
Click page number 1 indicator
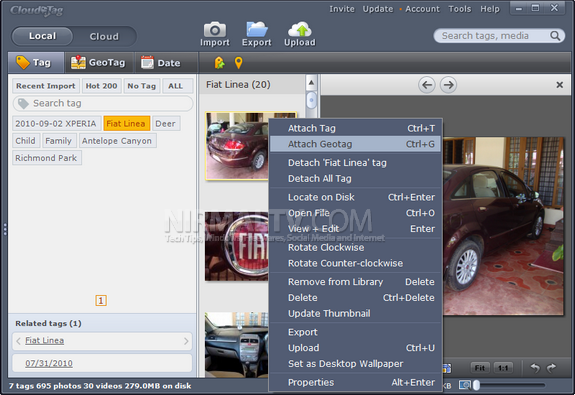101,301
